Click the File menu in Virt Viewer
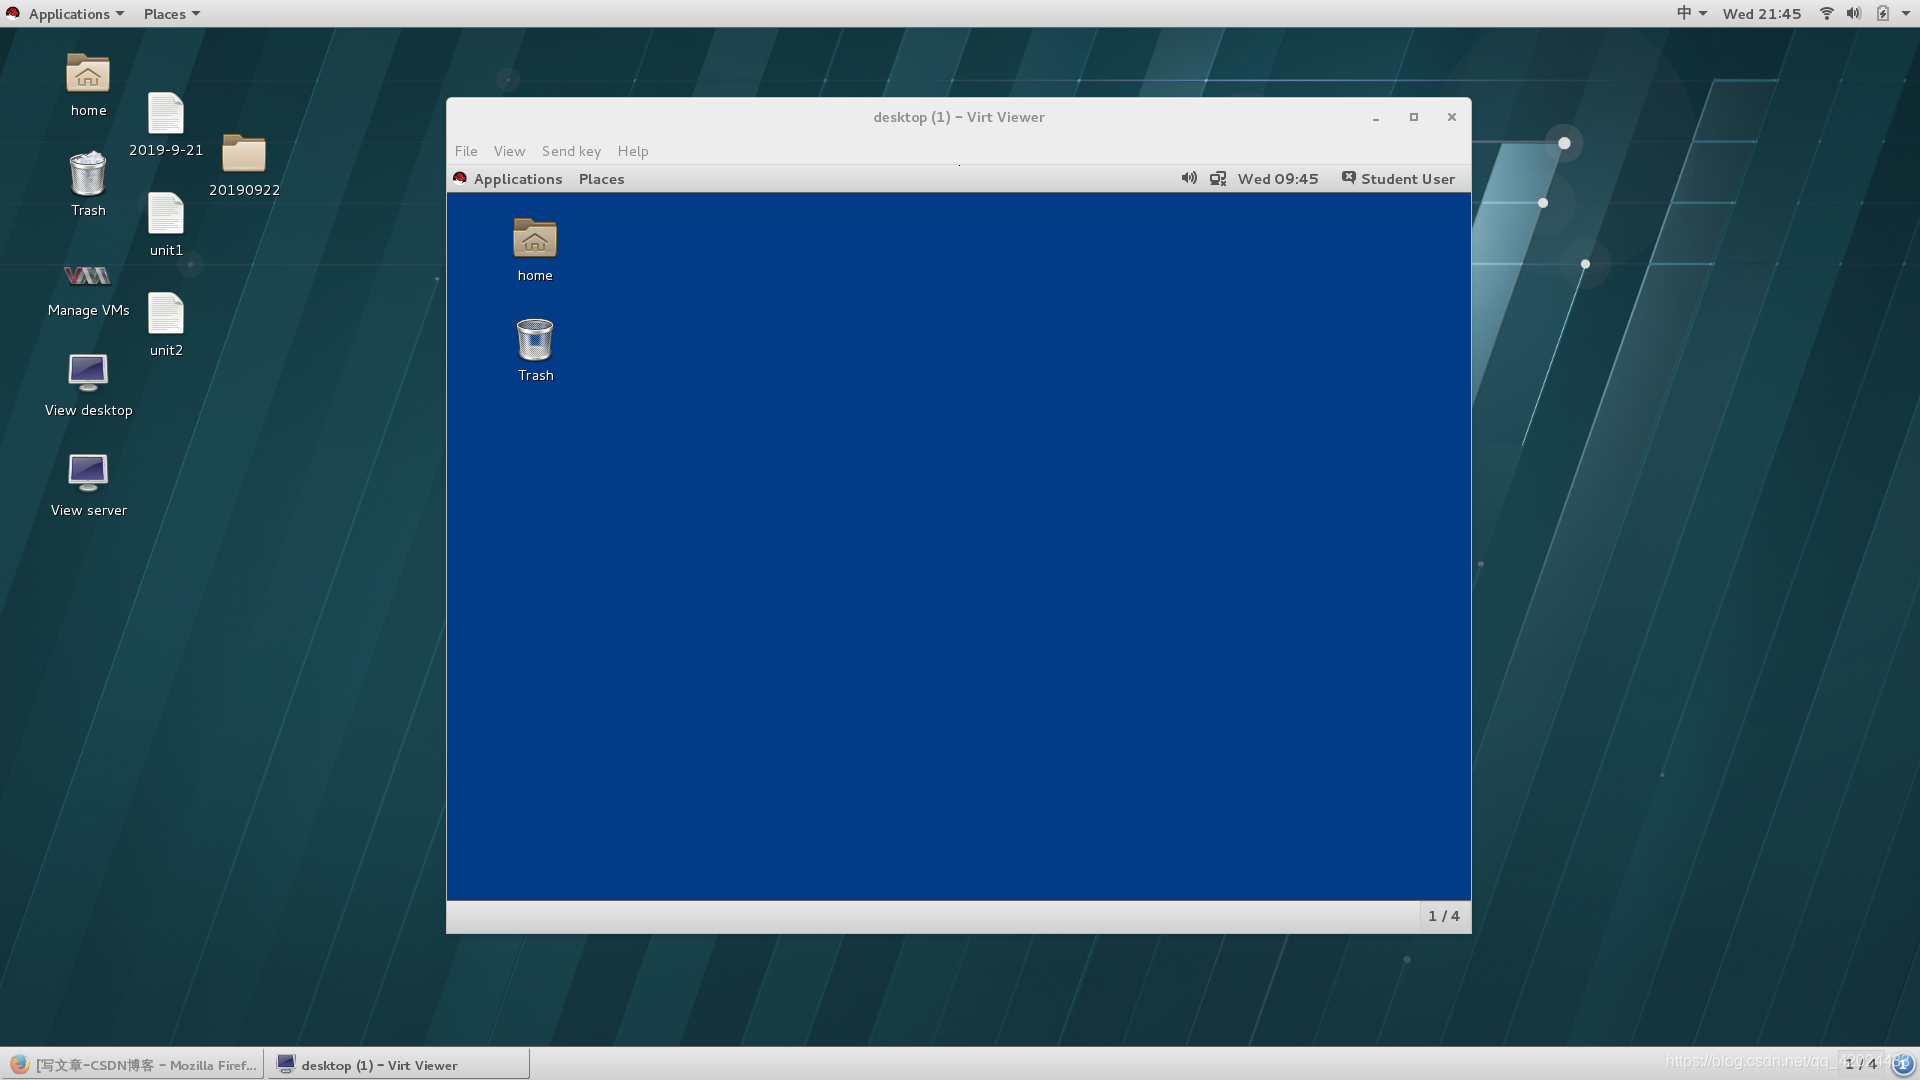 coord(465,149)
